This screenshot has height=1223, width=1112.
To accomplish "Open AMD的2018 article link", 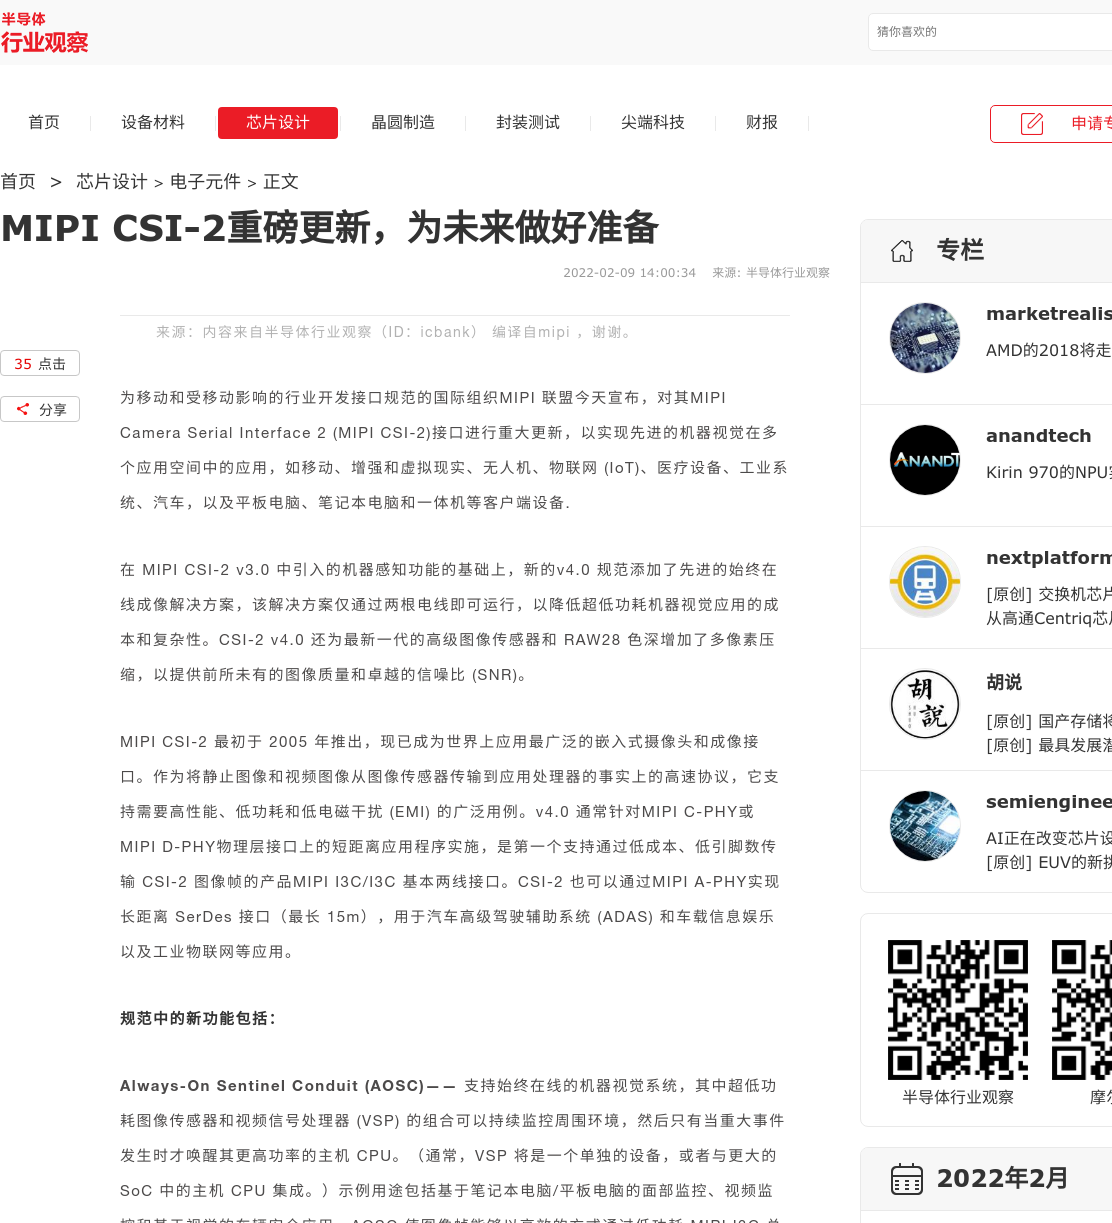I will click(x=1049, y=351).
